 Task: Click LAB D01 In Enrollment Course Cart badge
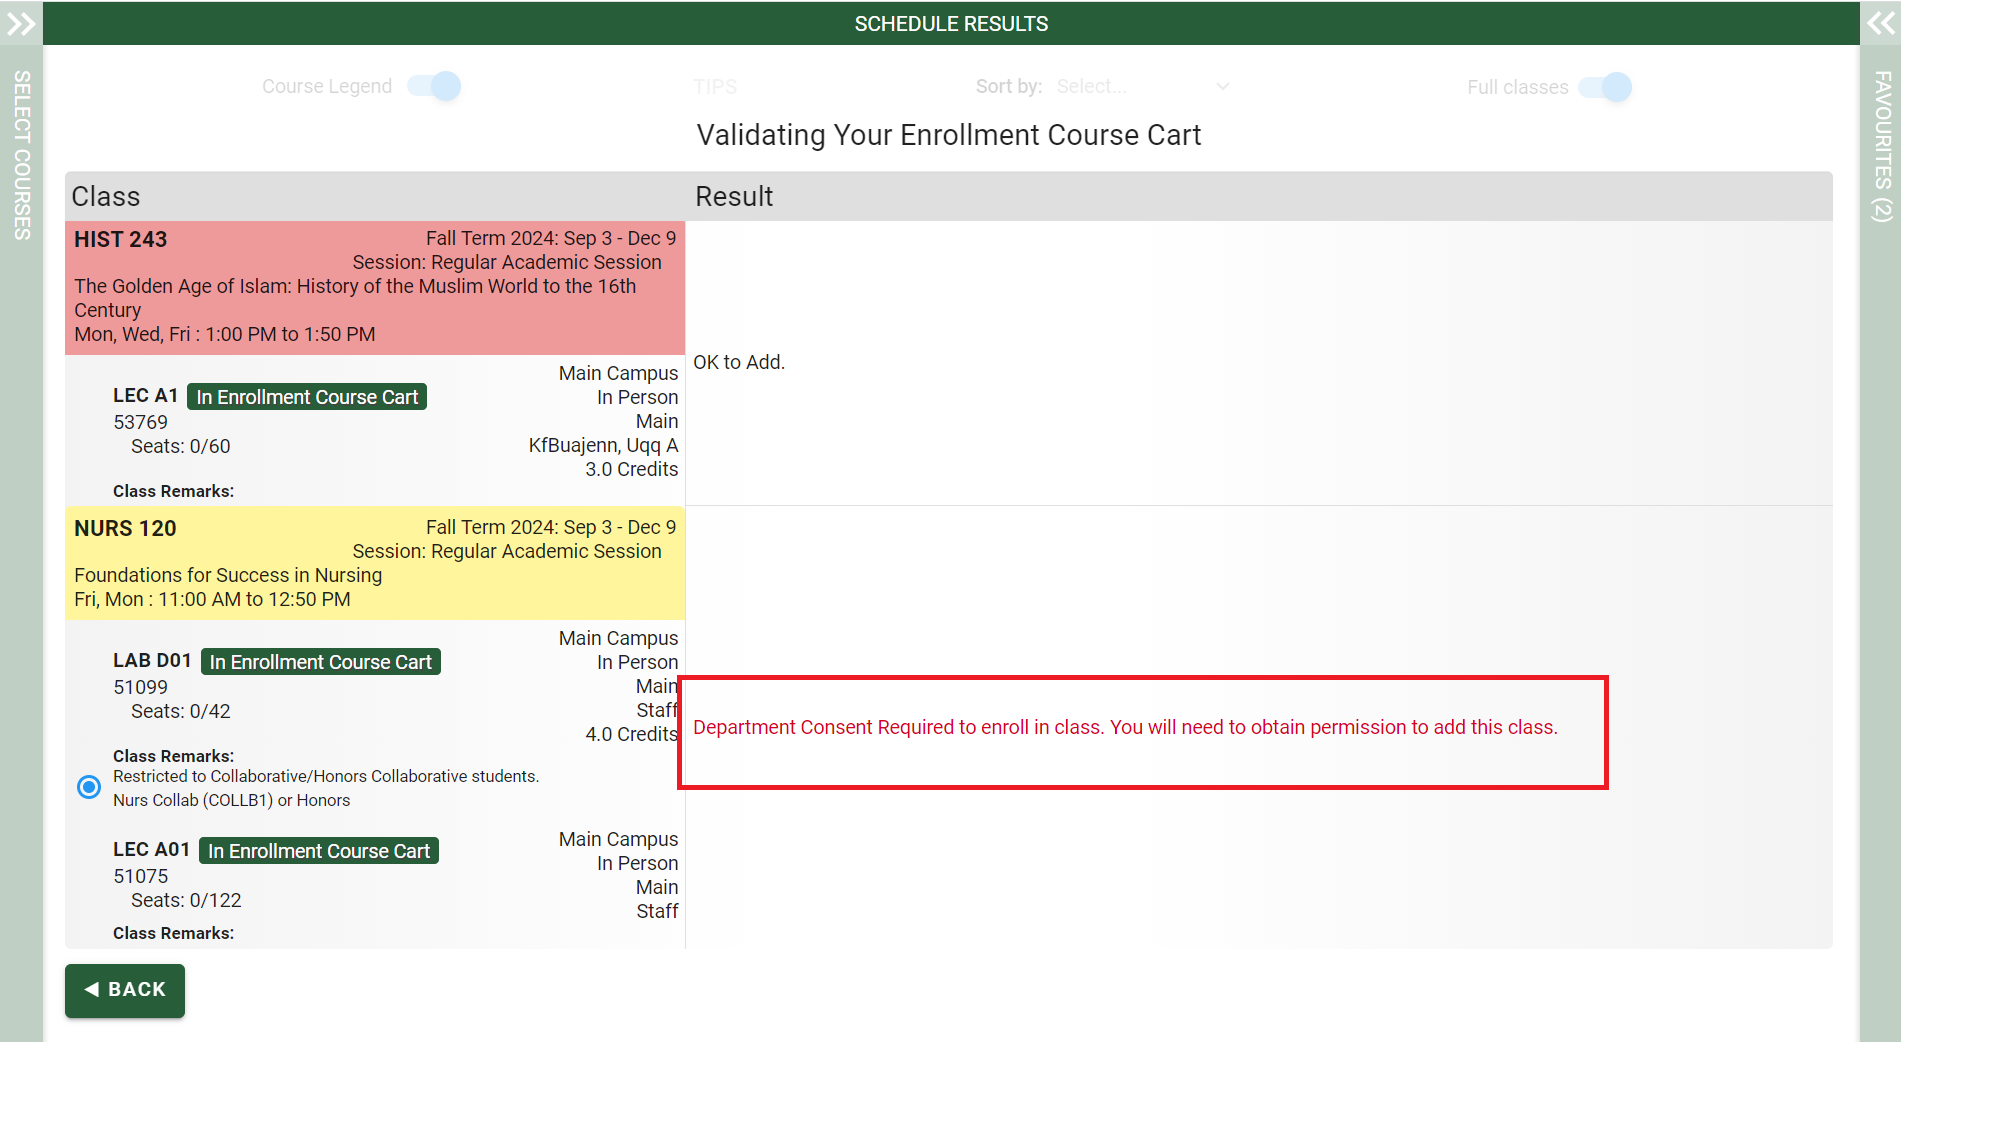(320, 662)
